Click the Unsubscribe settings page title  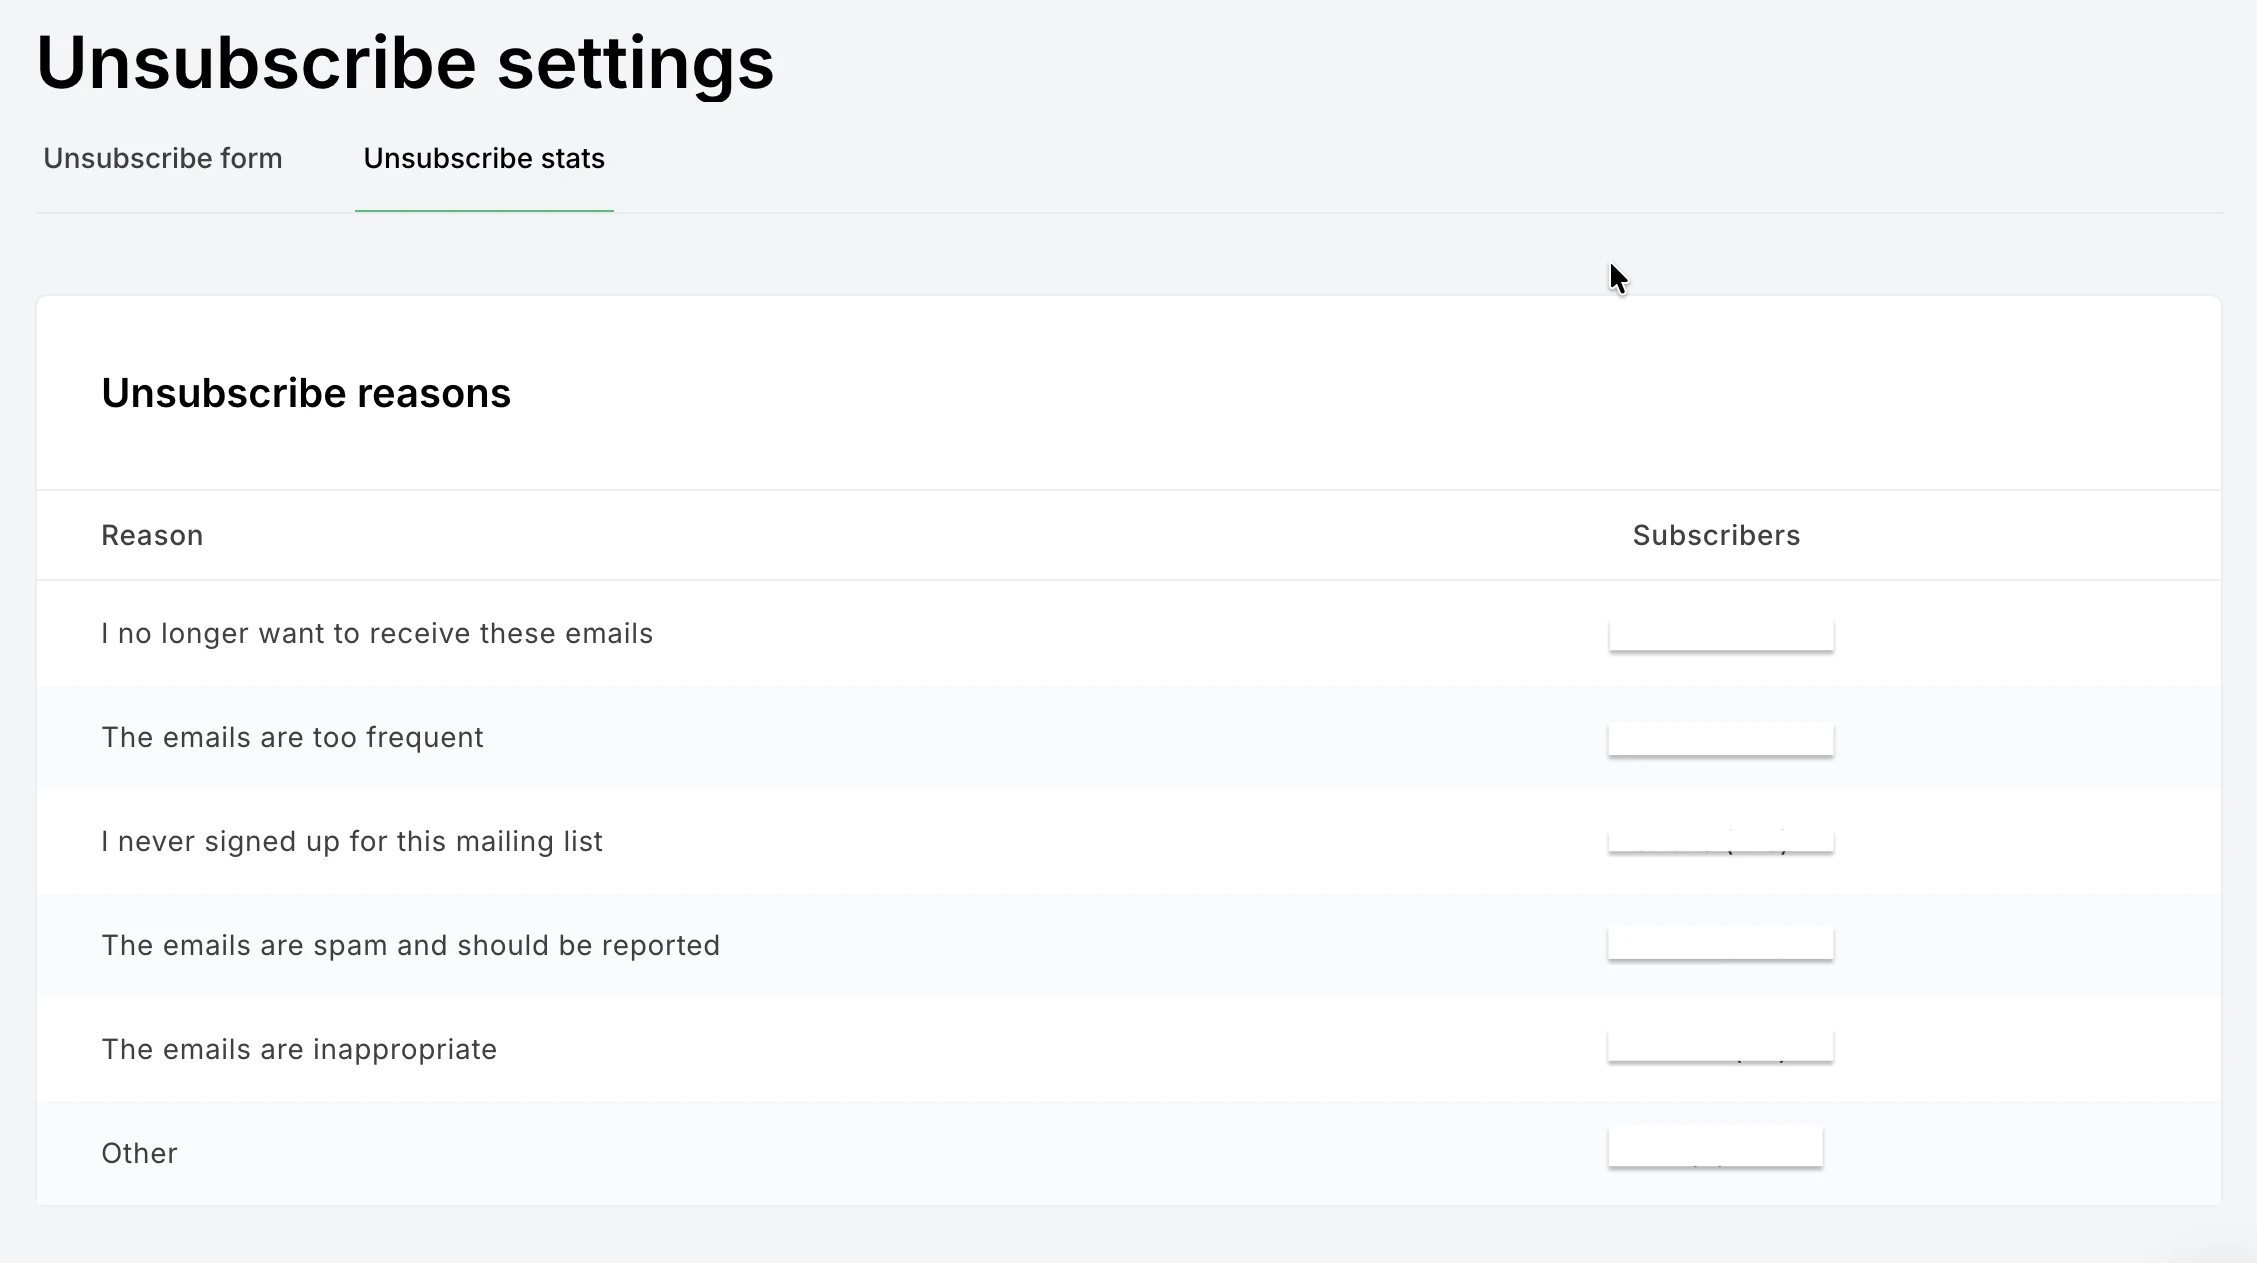404,62
